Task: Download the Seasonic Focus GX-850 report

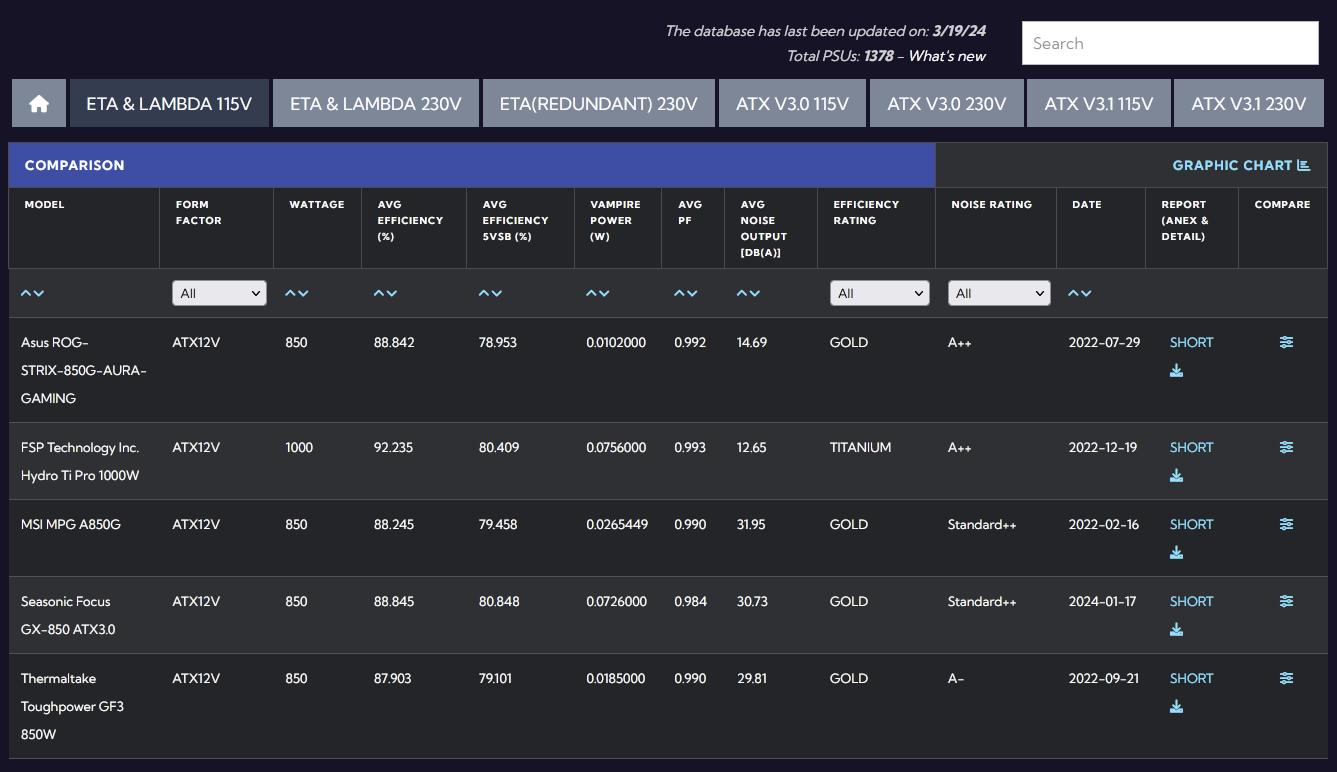Action: pos(1177,630)
